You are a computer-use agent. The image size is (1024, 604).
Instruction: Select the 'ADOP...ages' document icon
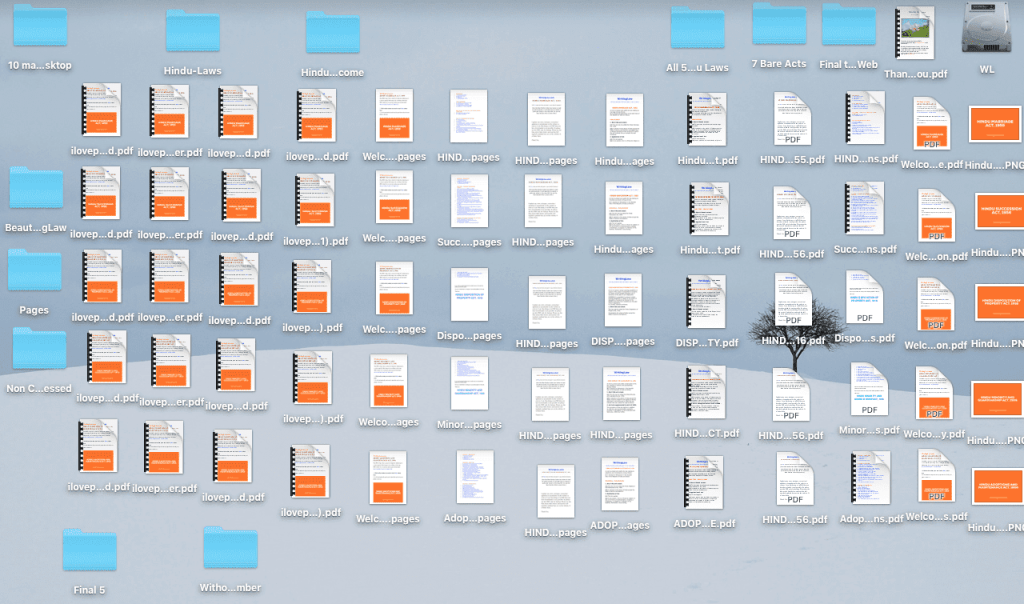point(620,484)
